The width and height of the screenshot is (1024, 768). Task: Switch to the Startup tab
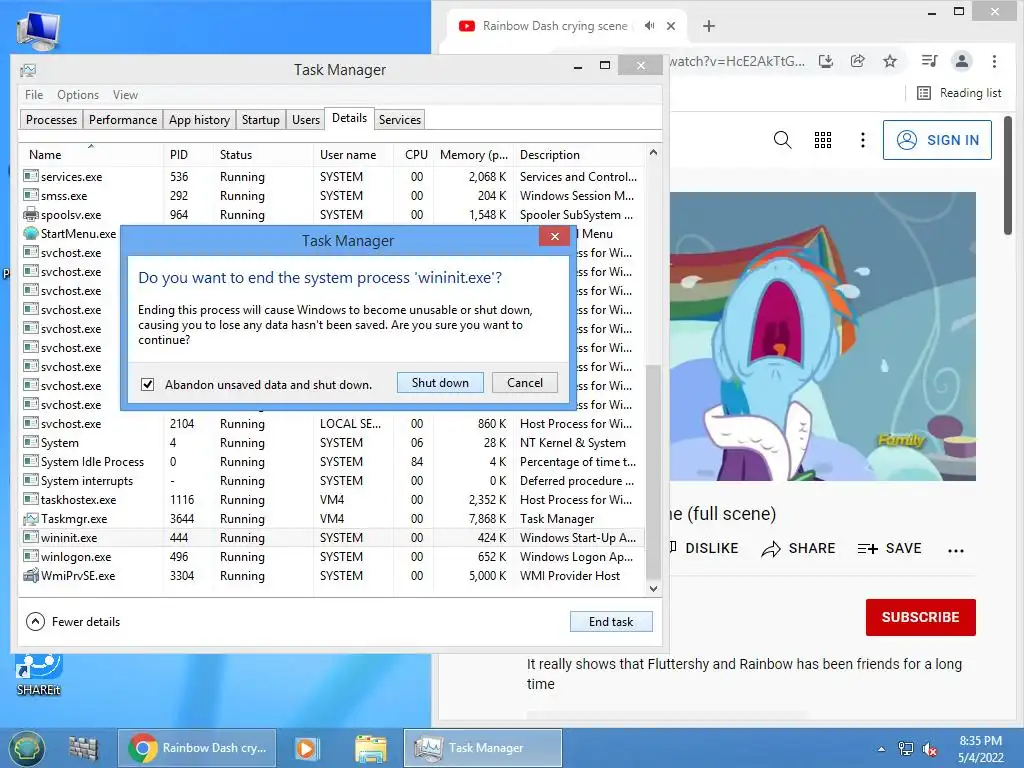pos(261,120)
